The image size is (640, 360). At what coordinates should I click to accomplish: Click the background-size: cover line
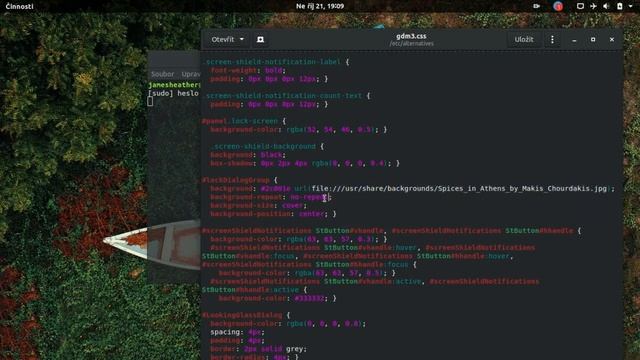[x=258, y=205]
